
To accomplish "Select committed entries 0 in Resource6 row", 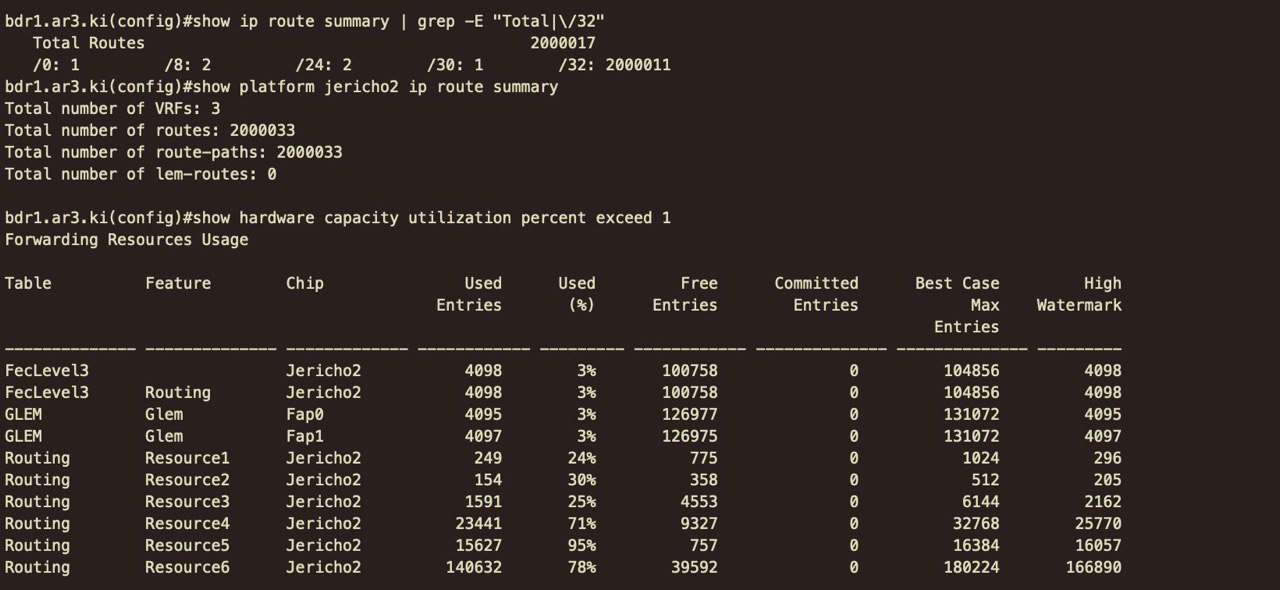I will [854, 567].
